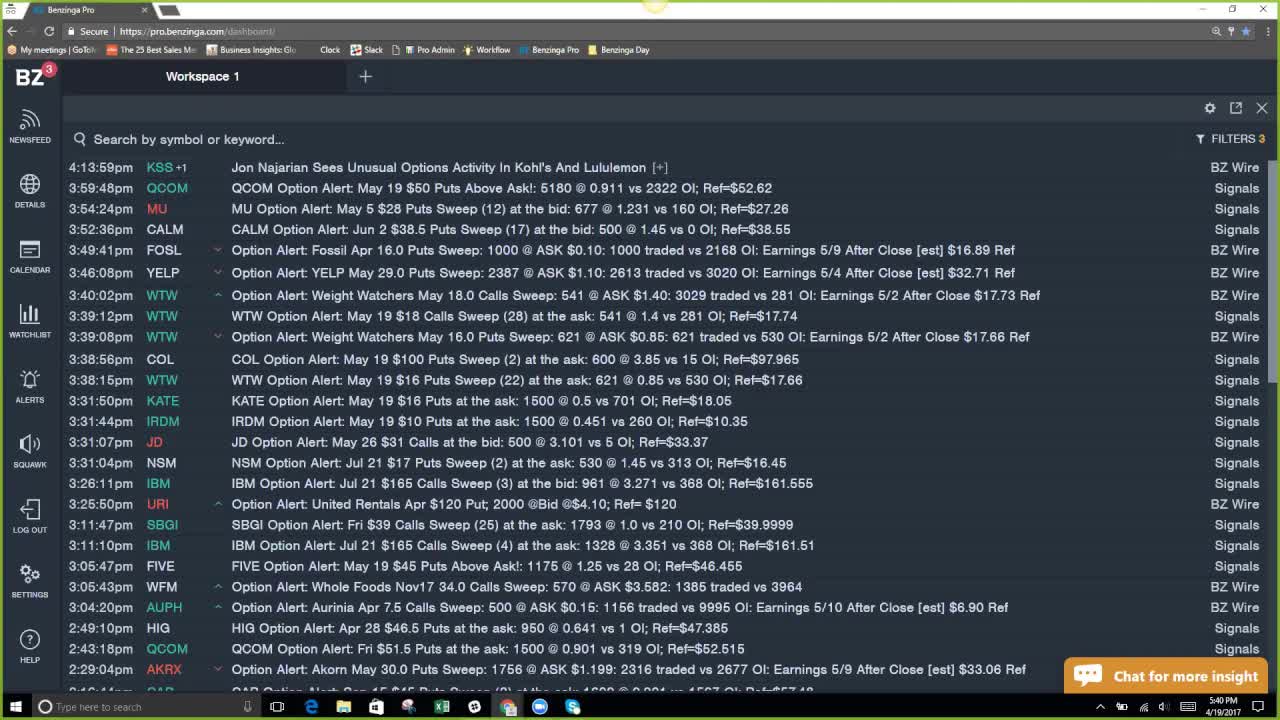
Task: Open the Business Insights bookmark
Action: 251,50
